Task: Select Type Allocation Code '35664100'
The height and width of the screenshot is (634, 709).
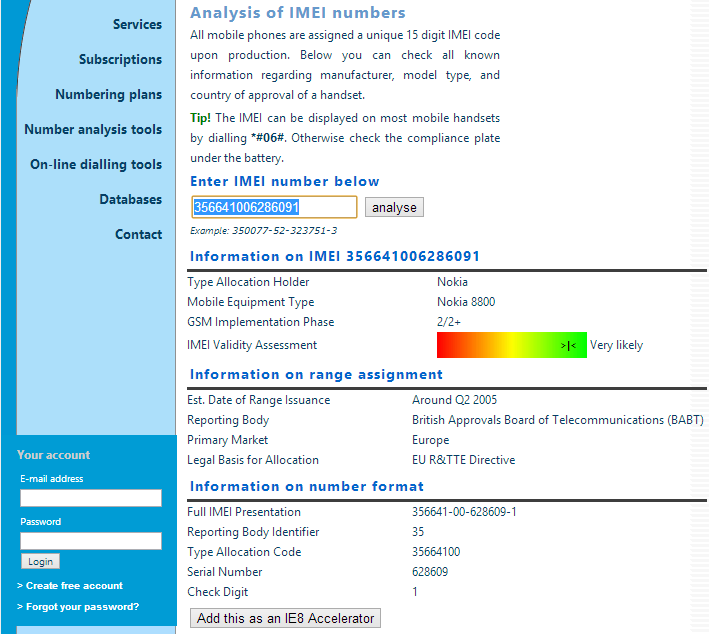Action: point(436,552)
